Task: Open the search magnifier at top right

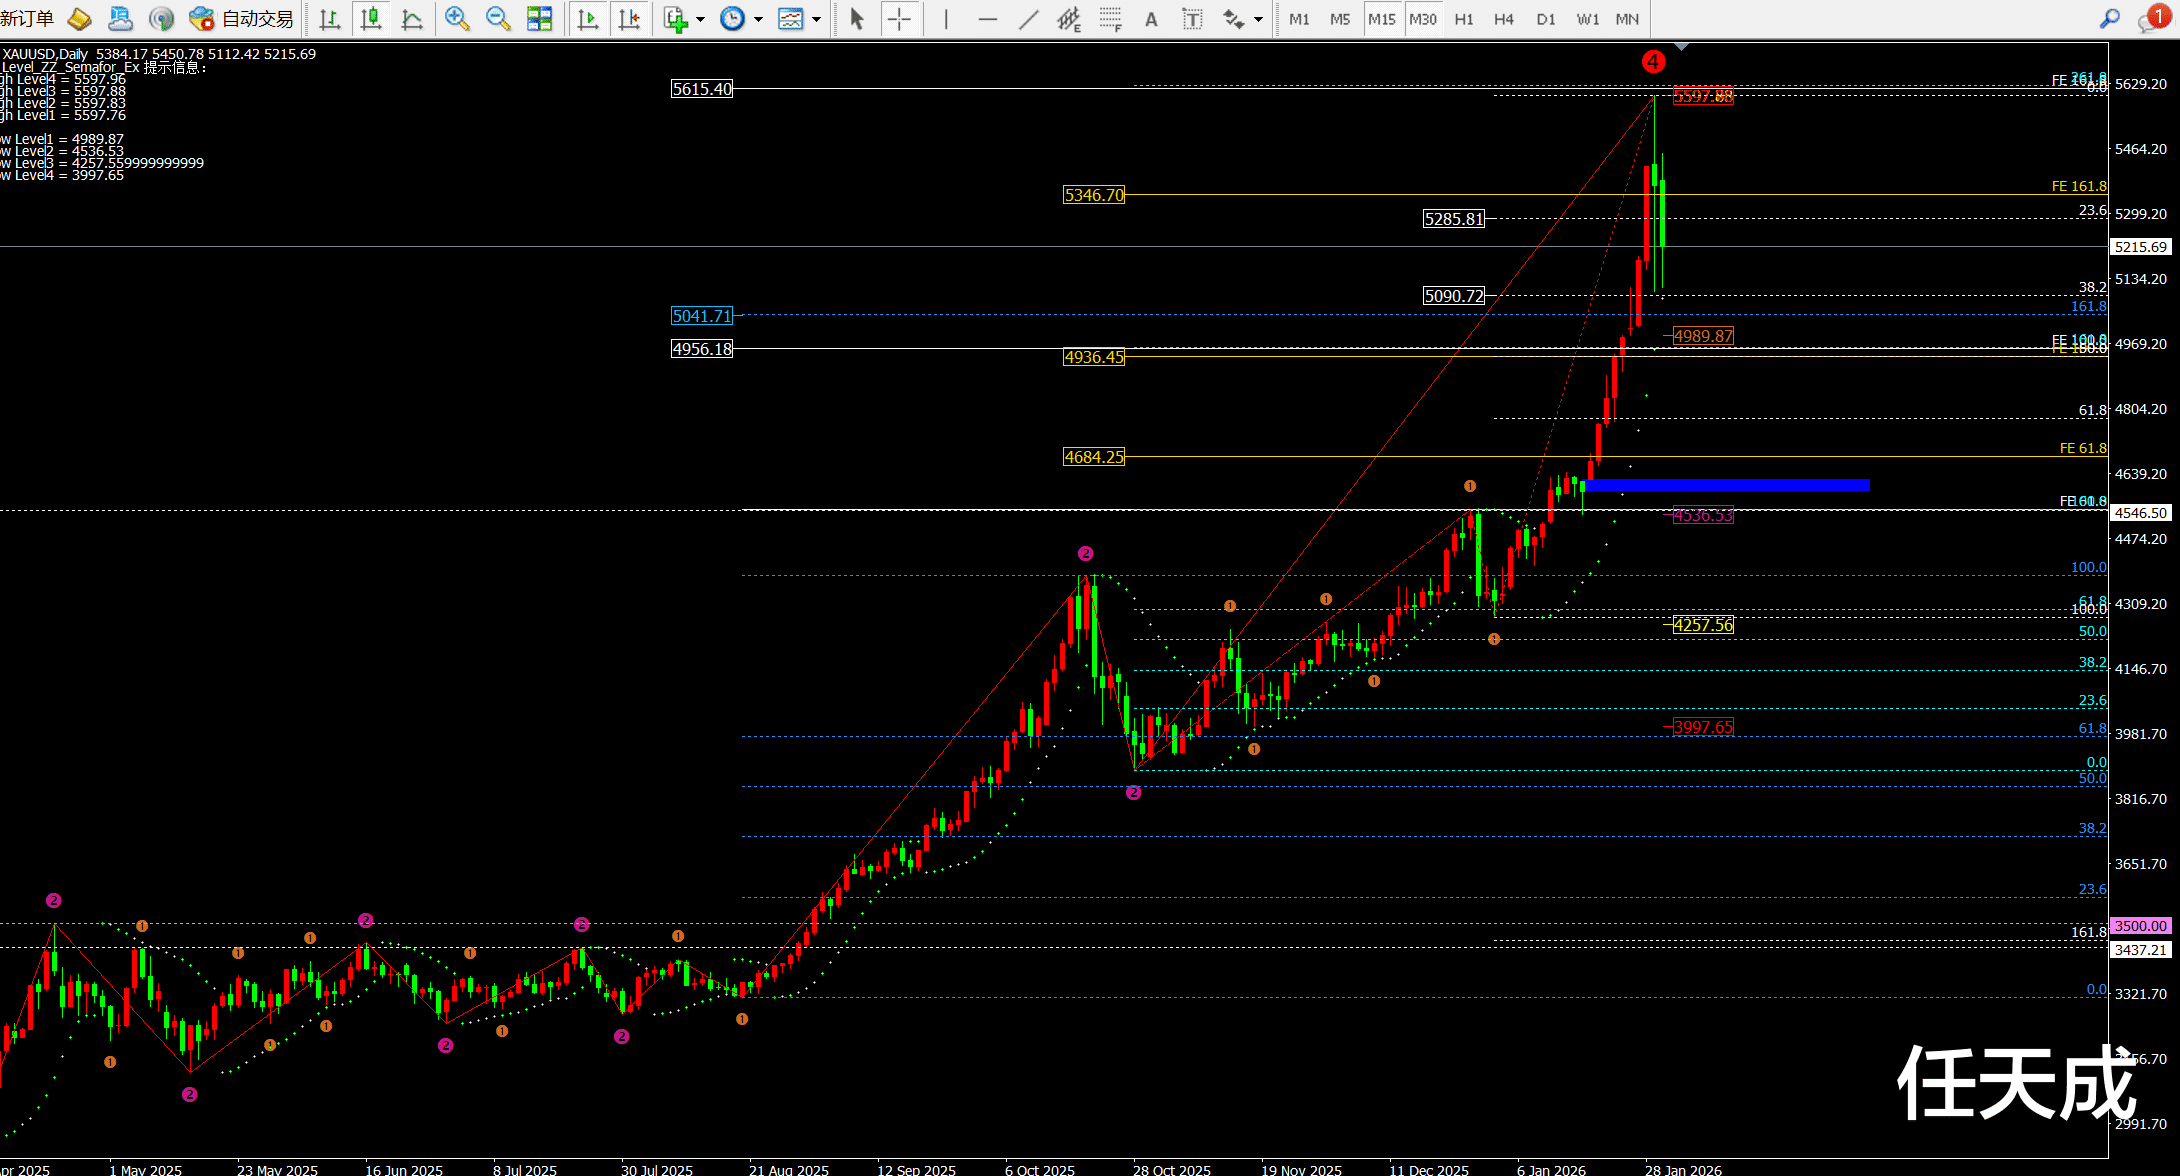Action: [x=2109, y=18]
